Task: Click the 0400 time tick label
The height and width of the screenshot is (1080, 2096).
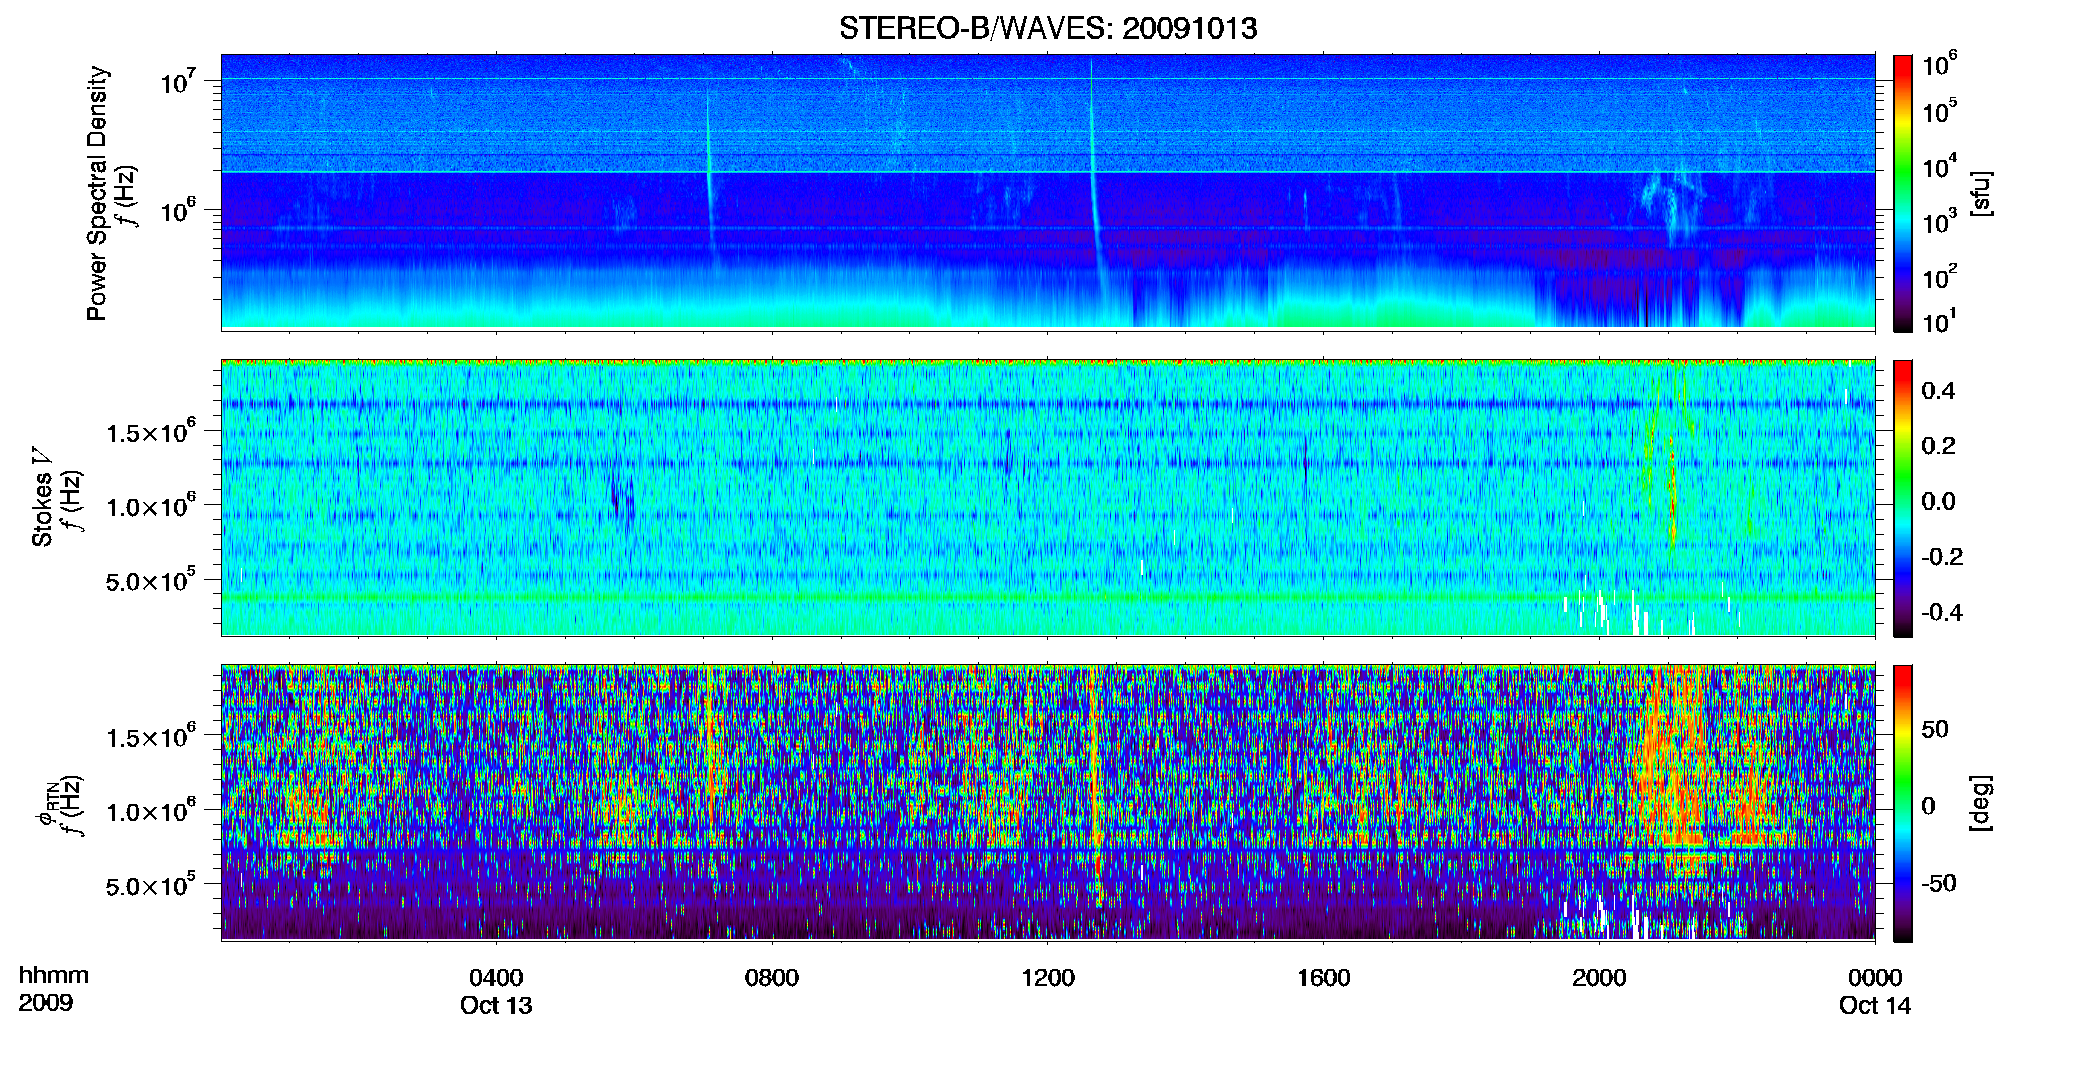Action: (496, 978)
